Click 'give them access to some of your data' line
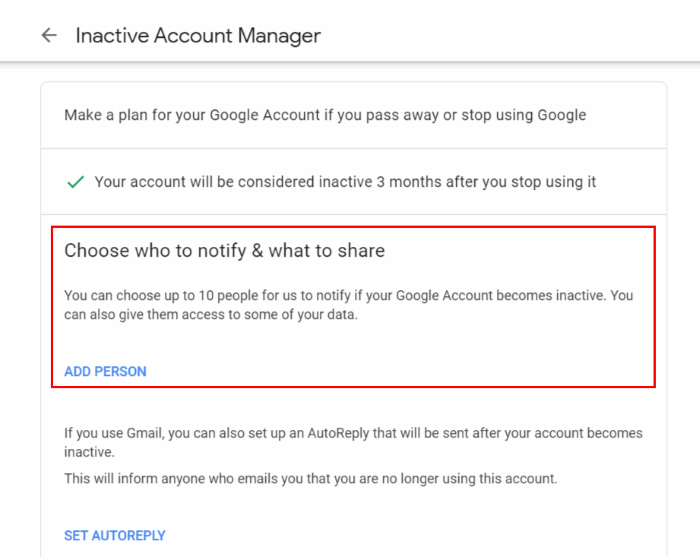The image size is (700, 557). pyautogui.click(x=238, y=315)
